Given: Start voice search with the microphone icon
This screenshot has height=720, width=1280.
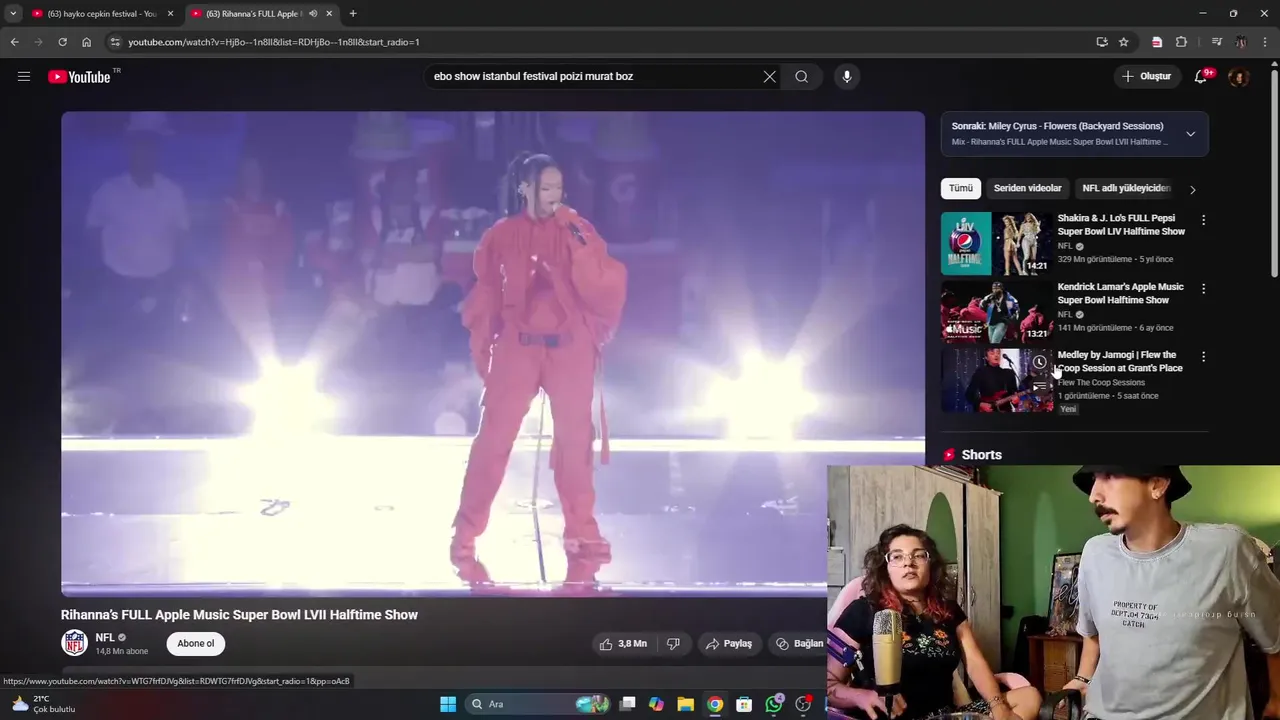Looking at the screenshot, I should tap(847, 76).
